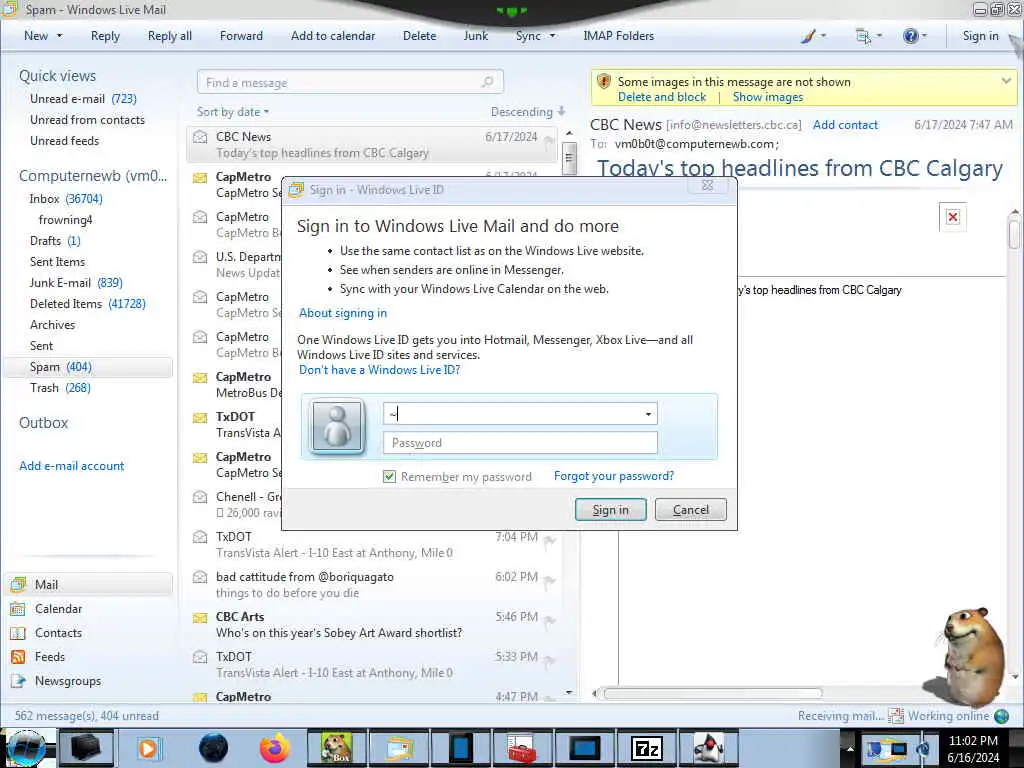Screen dimensions: 1024x768
Task: Select Unread feeds quick view
Action: [65, 140]
